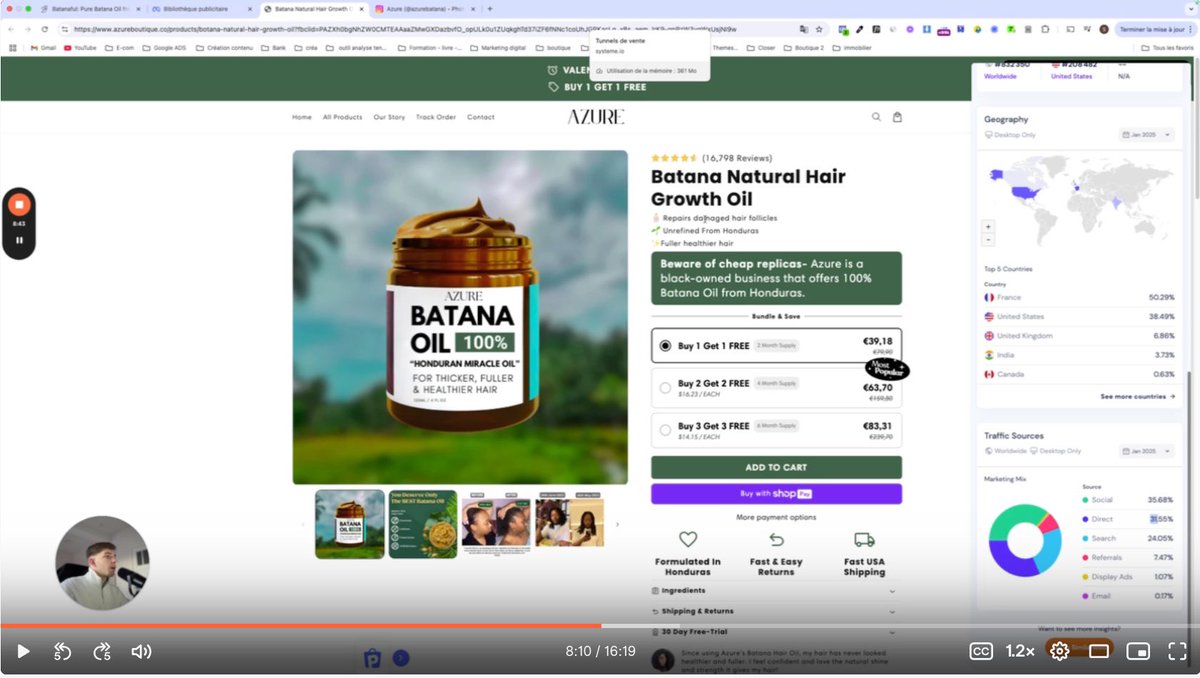The height and width of the screenshot is (678, 1200).
Task: Bookmark this page with the star icon
Action: [x=819, y=29]
